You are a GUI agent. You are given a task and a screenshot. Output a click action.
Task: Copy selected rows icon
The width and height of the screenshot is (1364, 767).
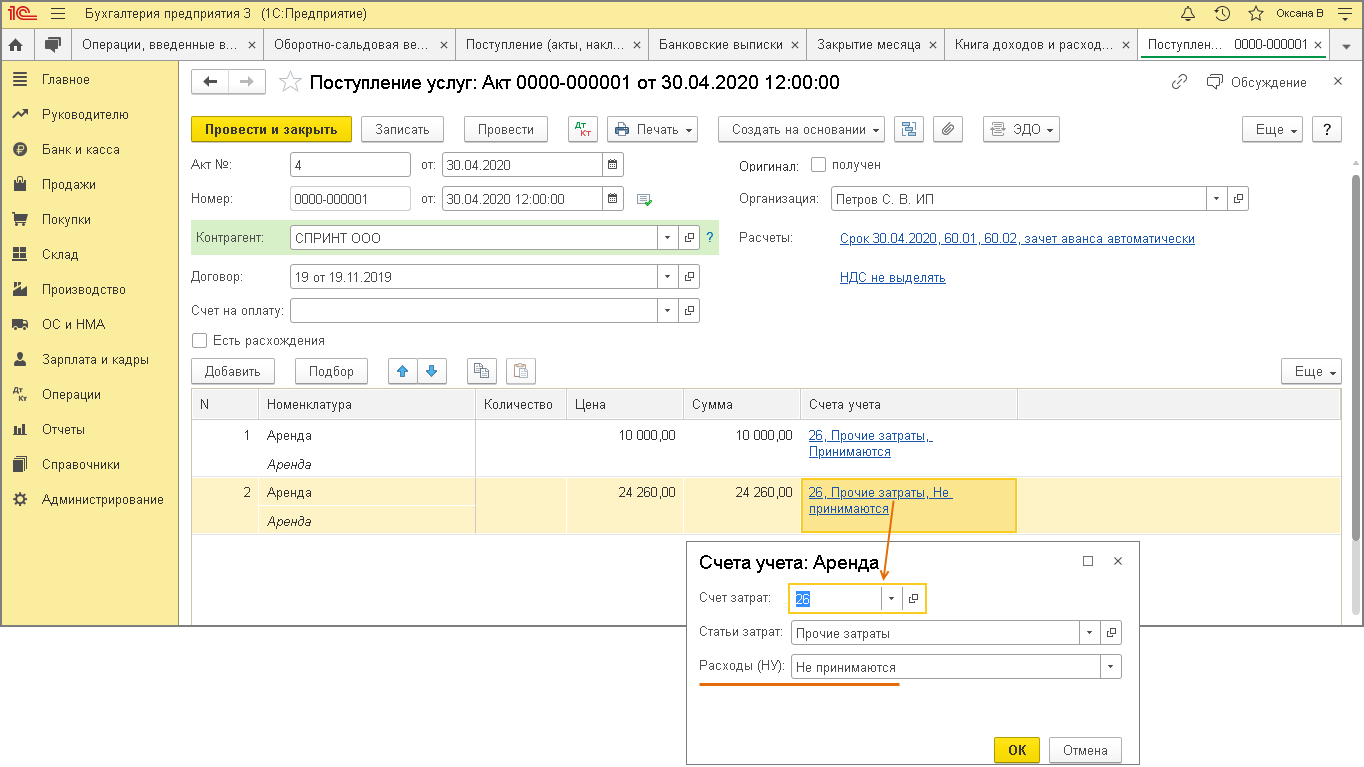[x=482, y=371]
